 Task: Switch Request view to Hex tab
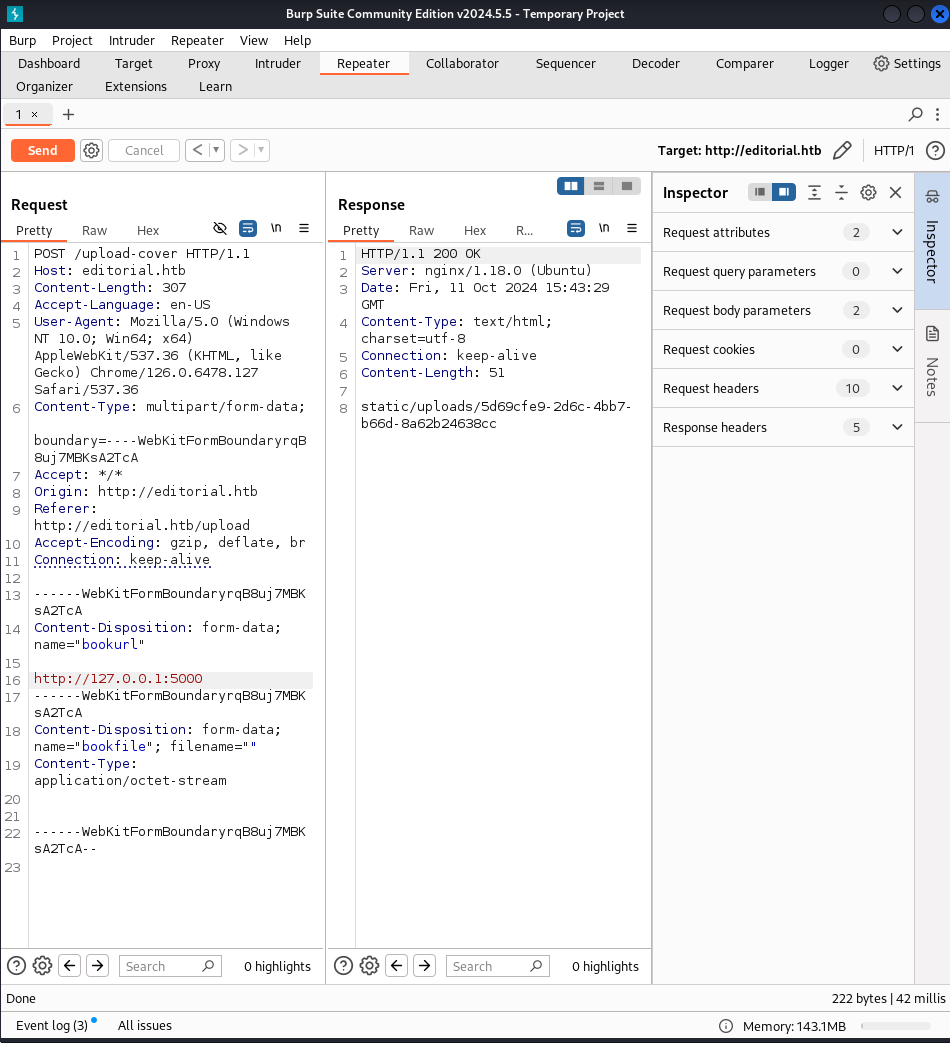[x=148, y=230]
